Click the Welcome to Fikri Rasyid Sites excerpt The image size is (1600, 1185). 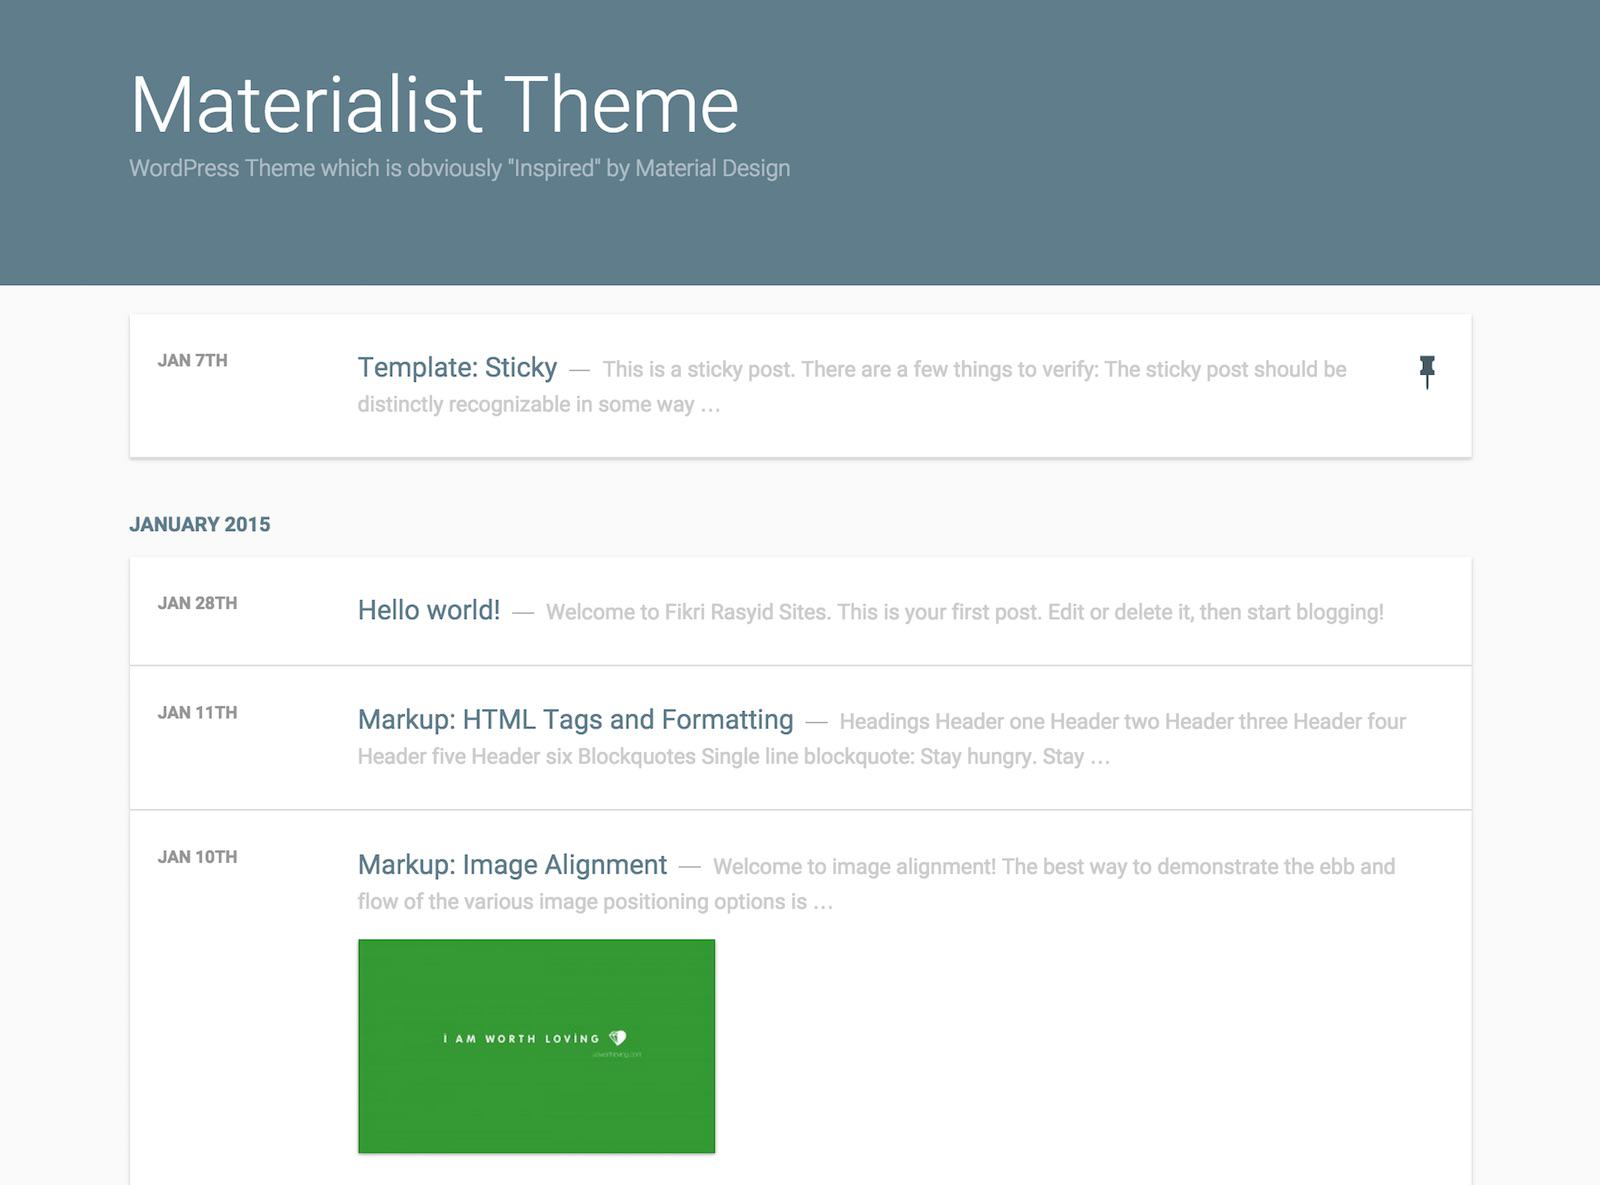pyautogui.click(x=964, y=612)
